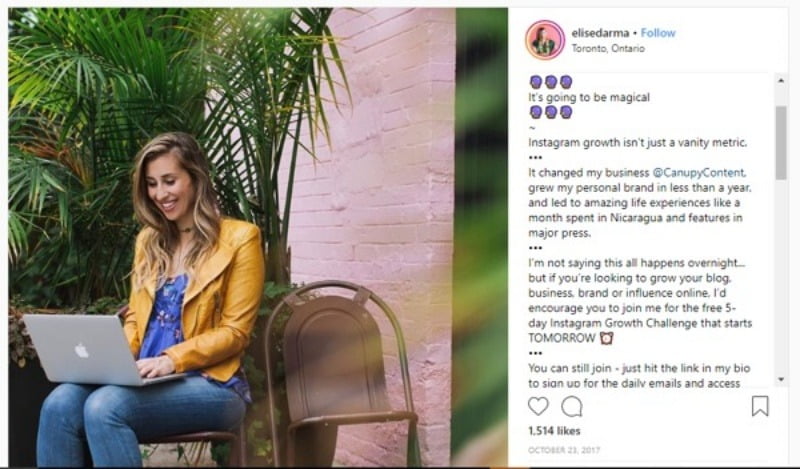This screenshot has height=469, width=800.
Task: Like the post with the heart icon
Action: click(538, 406)
